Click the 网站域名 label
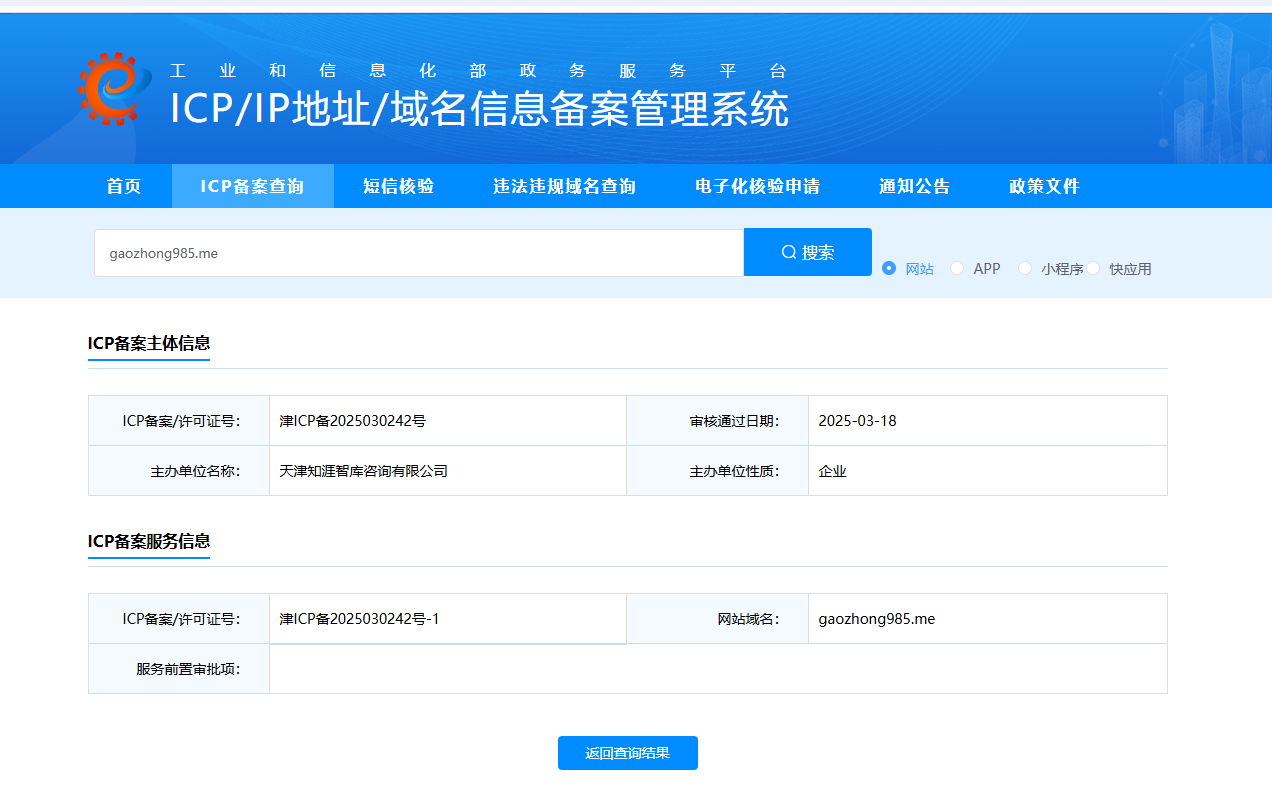The image size is (1272, 793). [x=748, y=619]
